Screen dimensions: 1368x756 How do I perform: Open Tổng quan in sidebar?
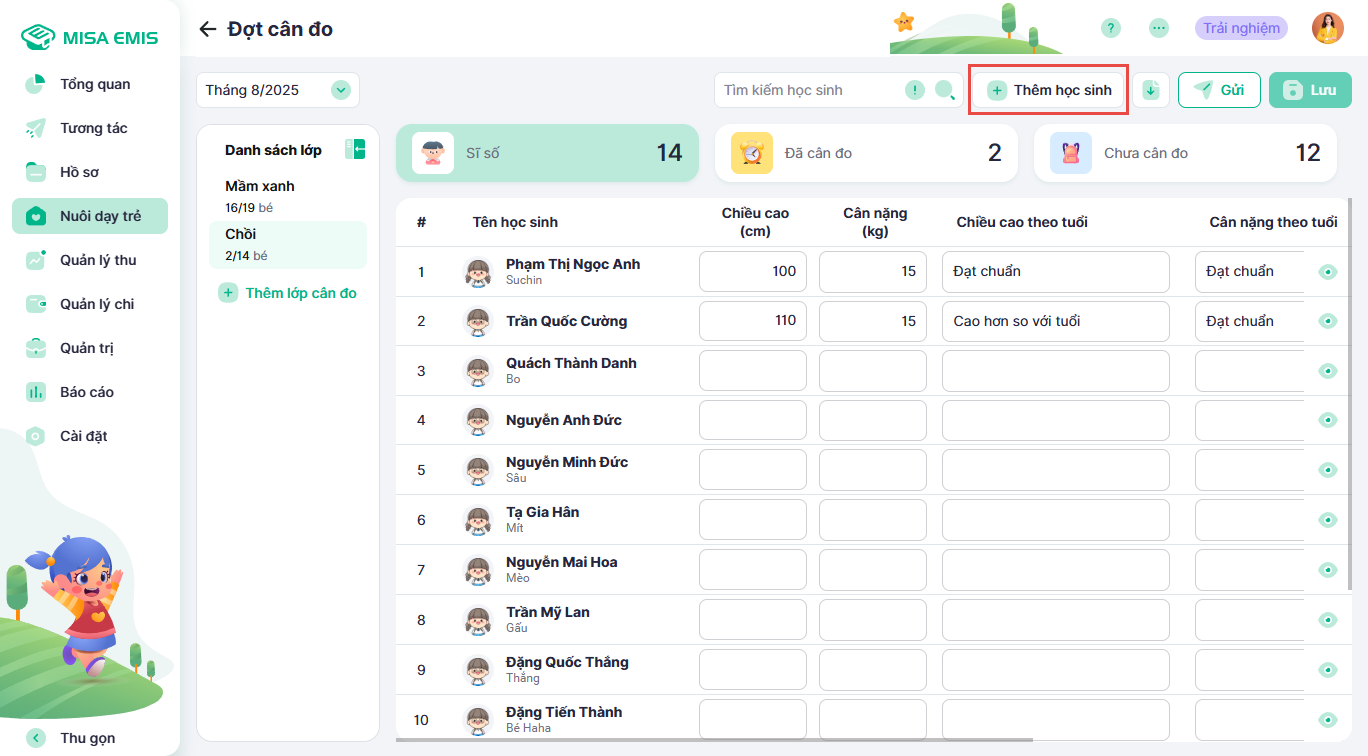point(90,84)
